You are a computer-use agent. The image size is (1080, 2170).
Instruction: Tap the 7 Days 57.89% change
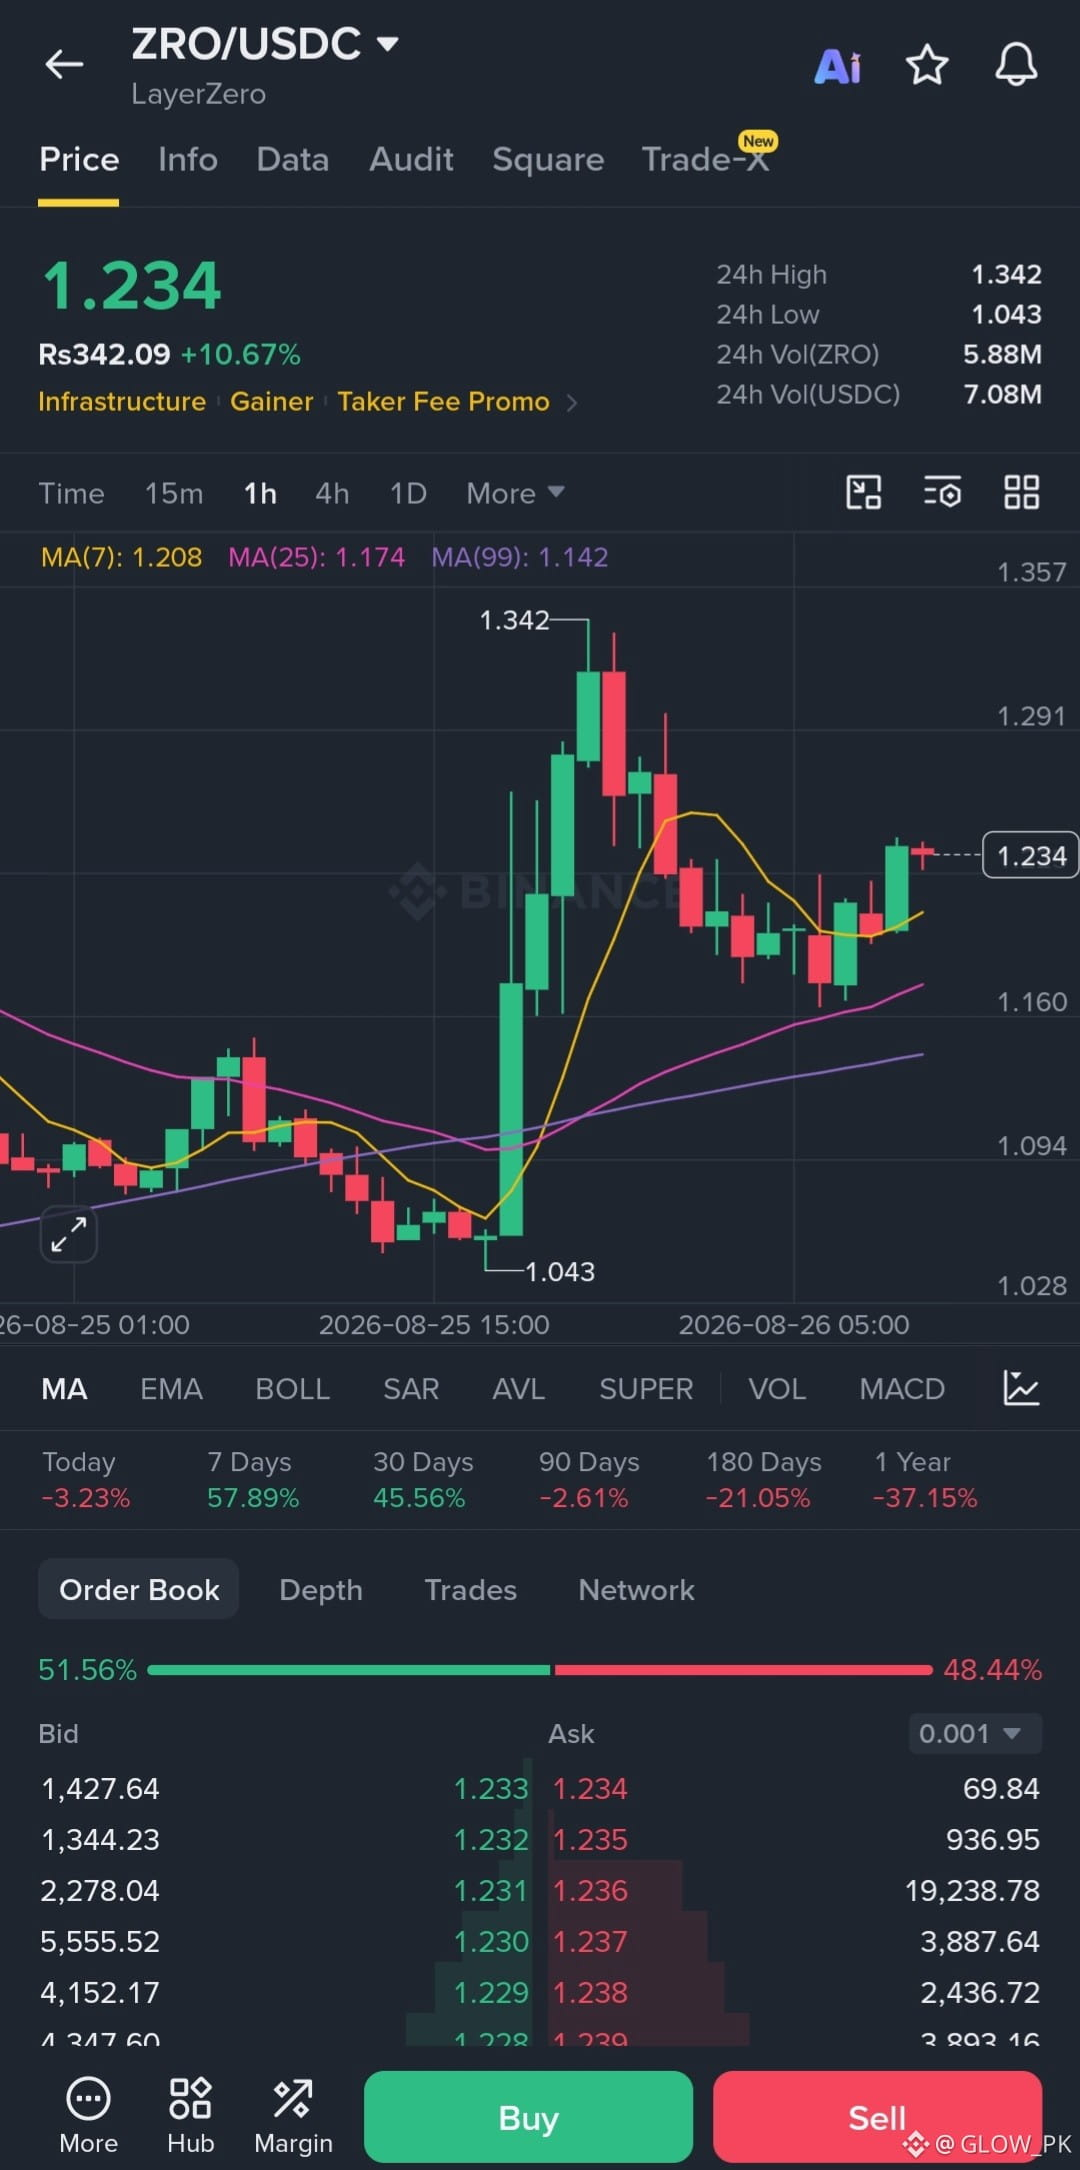[253, 1480]
